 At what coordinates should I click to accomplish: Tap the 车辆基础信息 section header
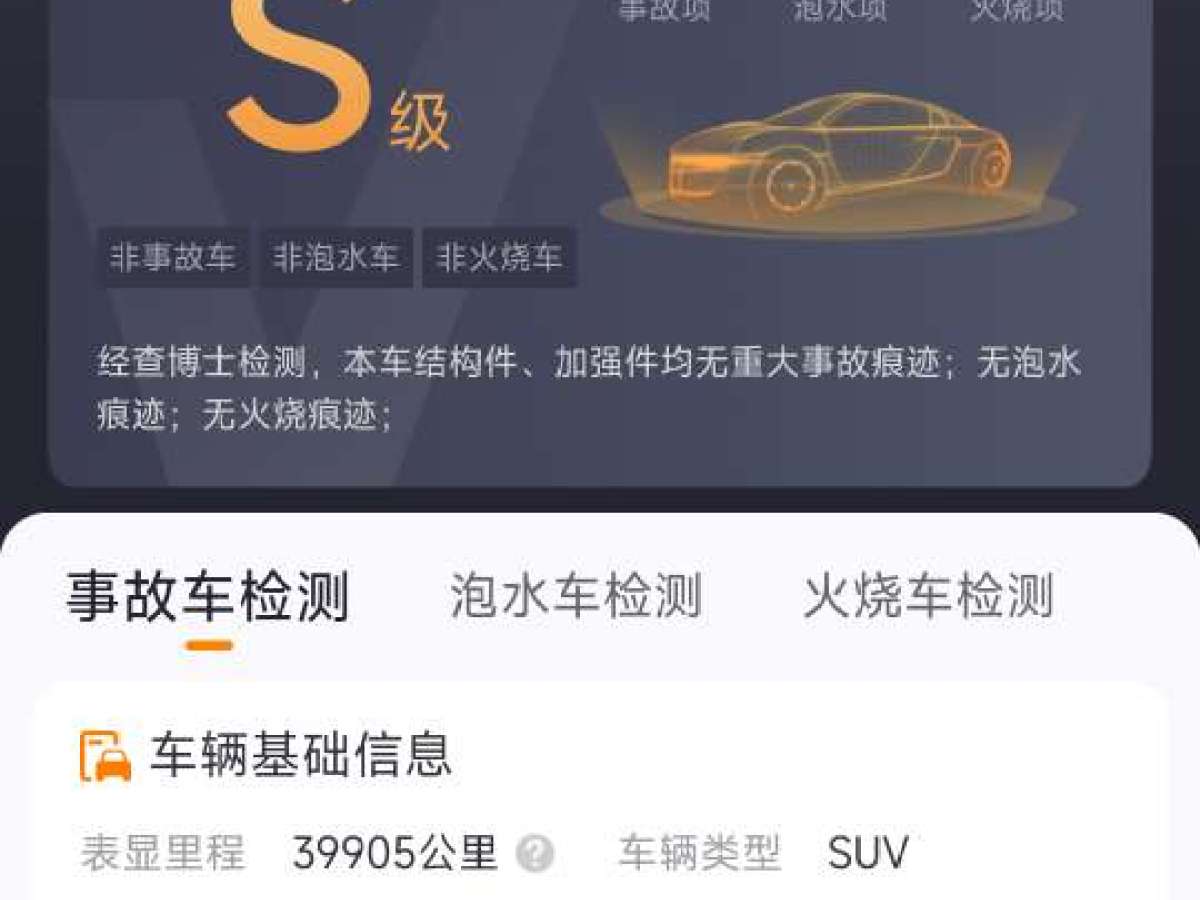[x=301, y=755]
